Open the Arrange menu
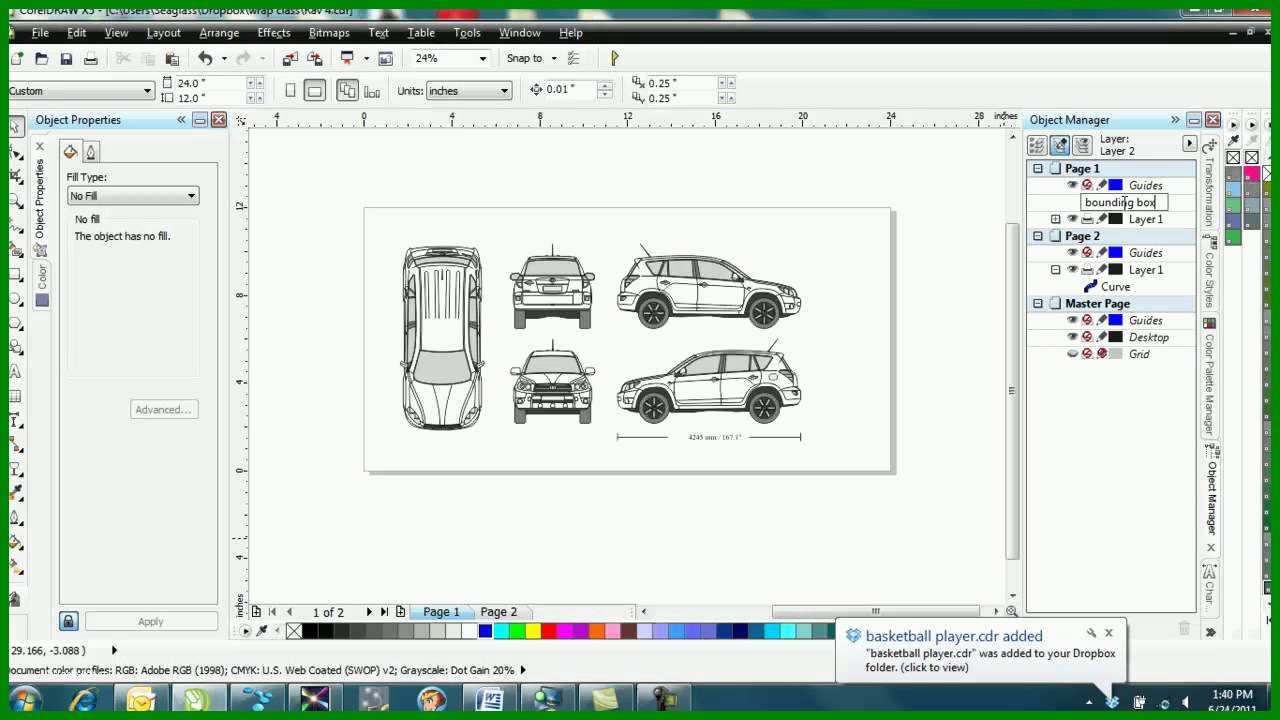 click(219, 33)
